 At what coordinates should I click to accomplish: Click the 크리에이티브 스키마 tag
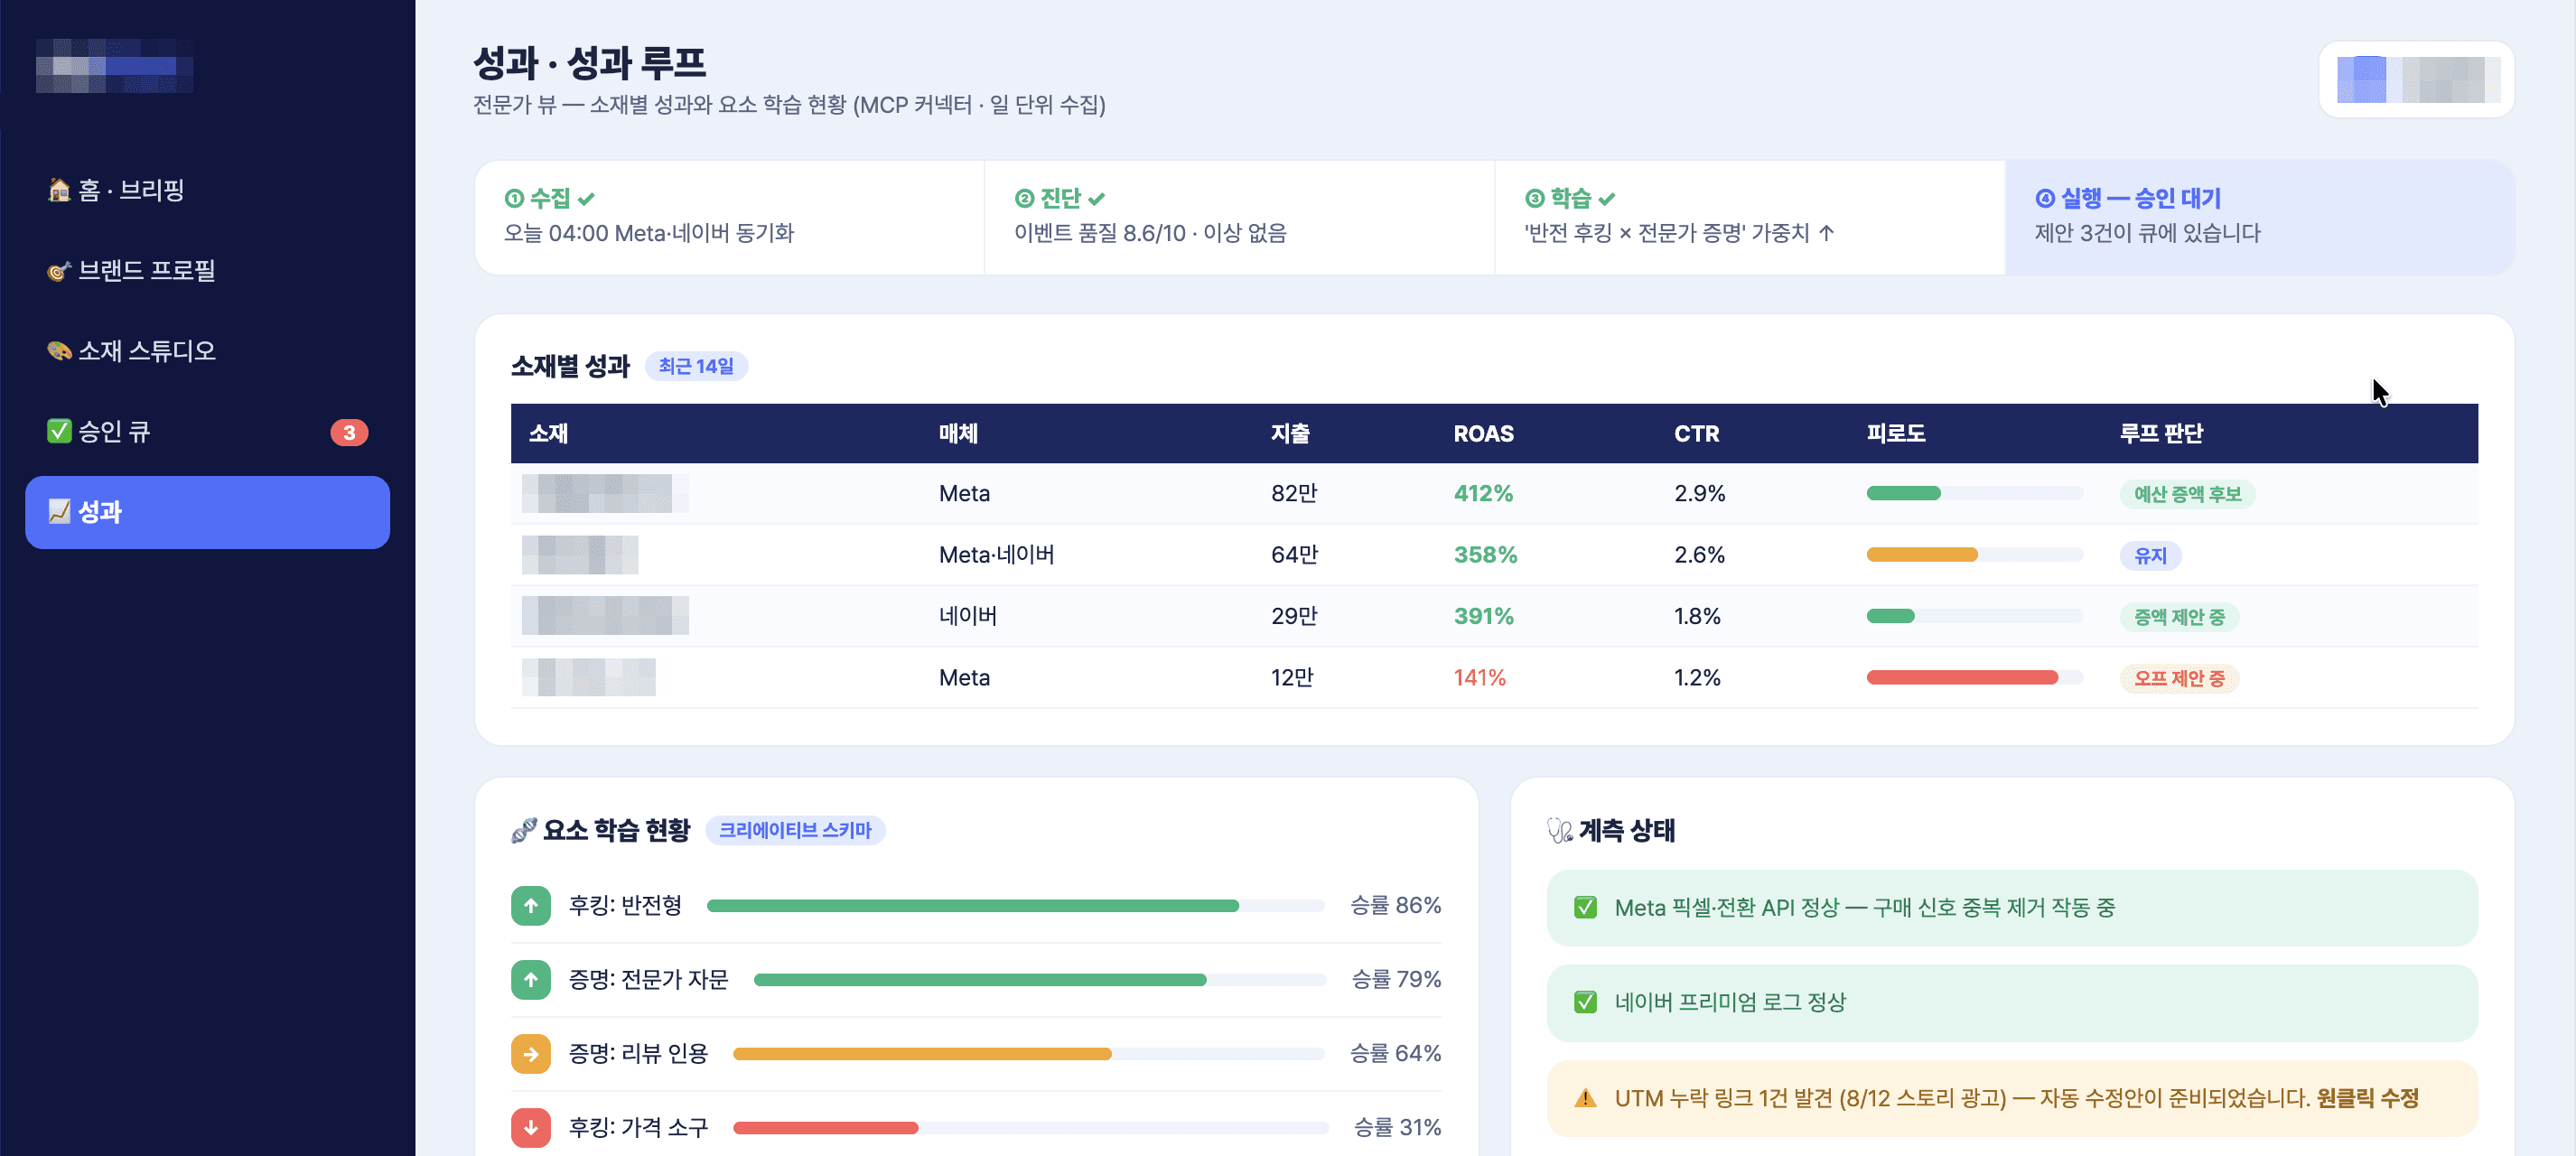[x=795, y=830]
